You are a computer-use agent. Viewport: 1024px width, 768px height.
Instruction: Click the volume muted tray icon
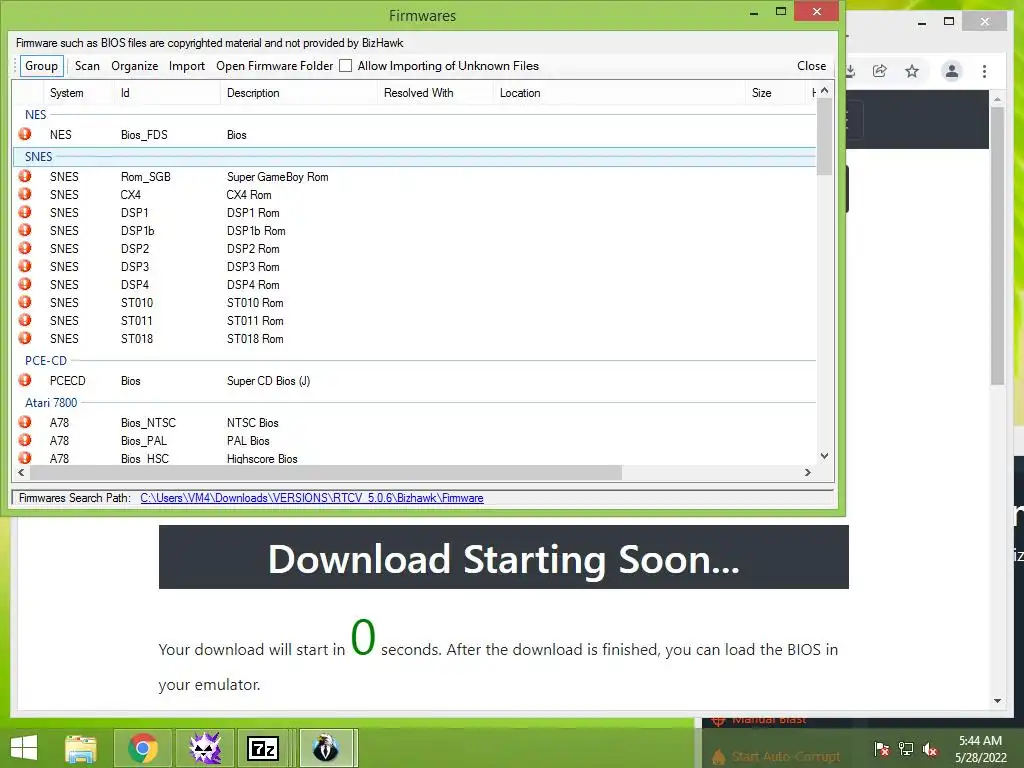point(930,749)
